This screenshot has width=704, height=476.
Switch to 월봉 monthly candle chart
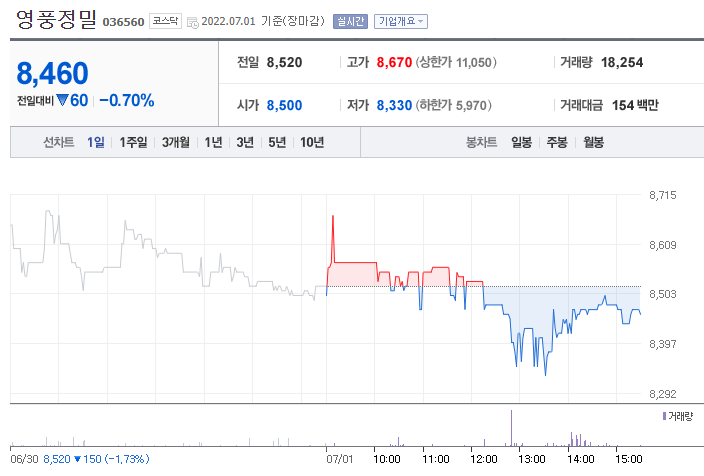point(594,142)
